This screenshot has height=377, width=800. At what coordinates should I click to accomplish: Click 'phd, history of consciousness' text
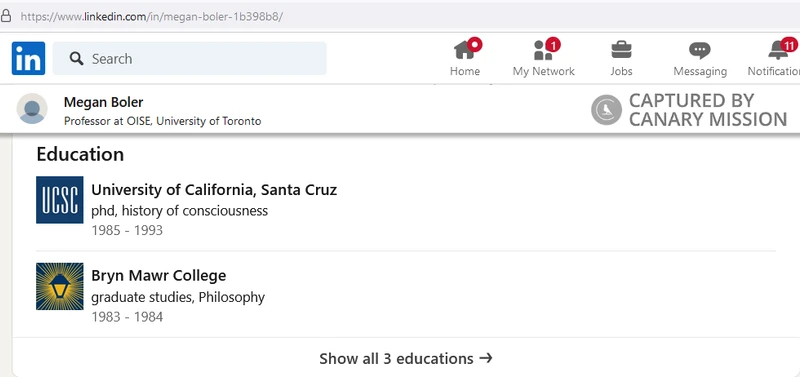(x=180, y=211)
